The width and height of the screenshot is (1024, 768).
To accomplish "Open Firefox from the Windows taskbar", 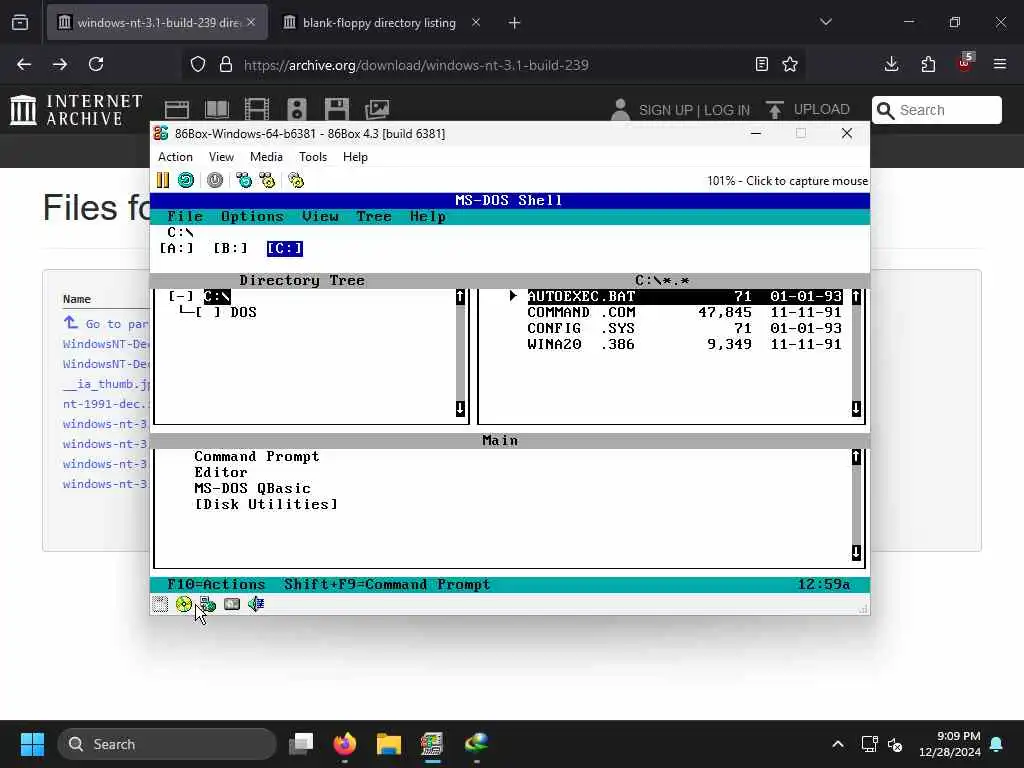I will 345,744.
